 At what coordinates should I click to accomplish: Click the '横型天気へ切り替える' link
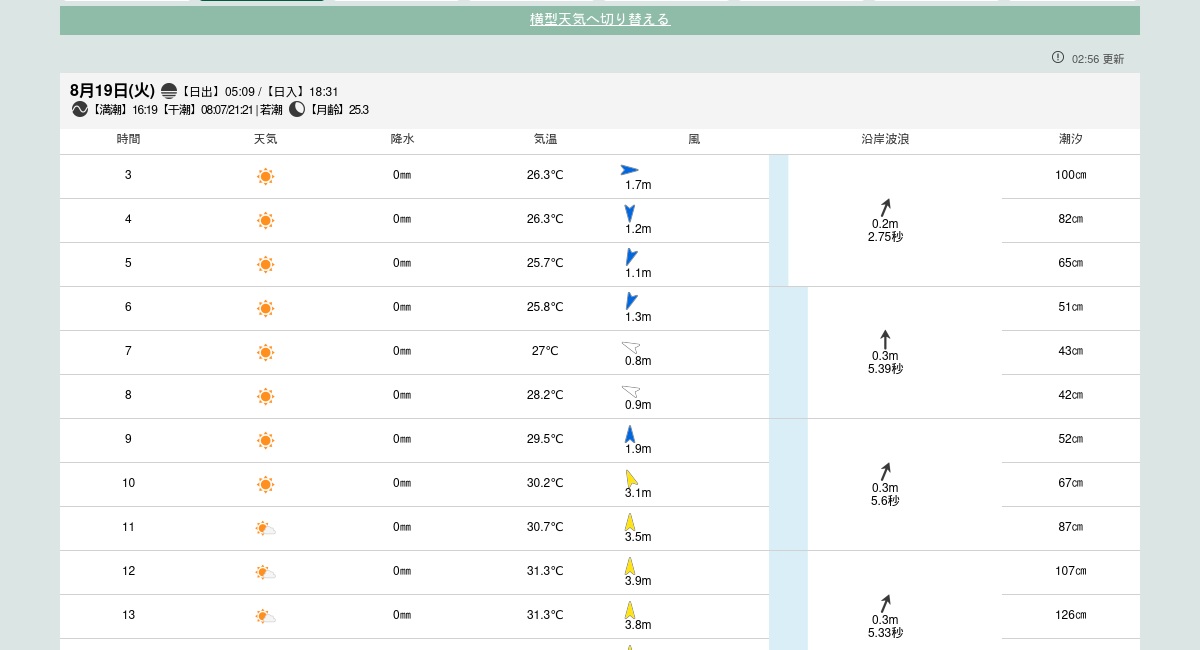tap(599, 20)
